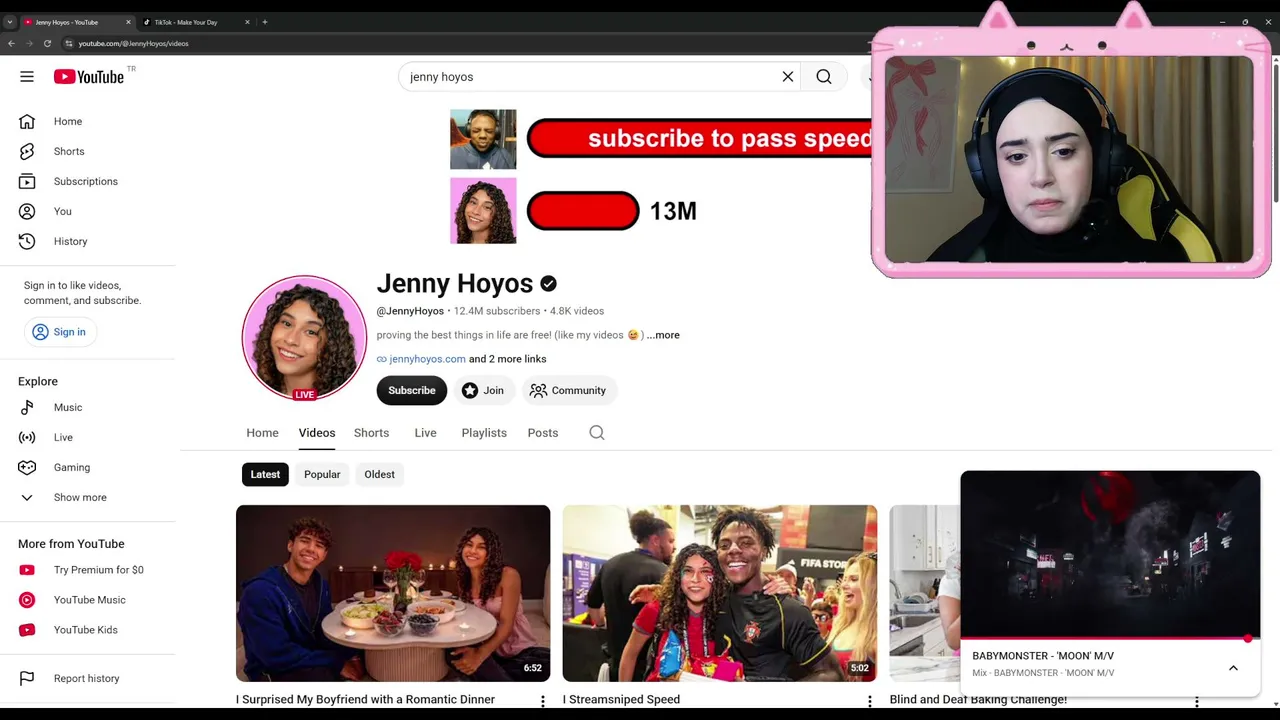This screenshot has width=1280, height=720.
Task: Expand channel description with ...more
Action: pos(663,335)
